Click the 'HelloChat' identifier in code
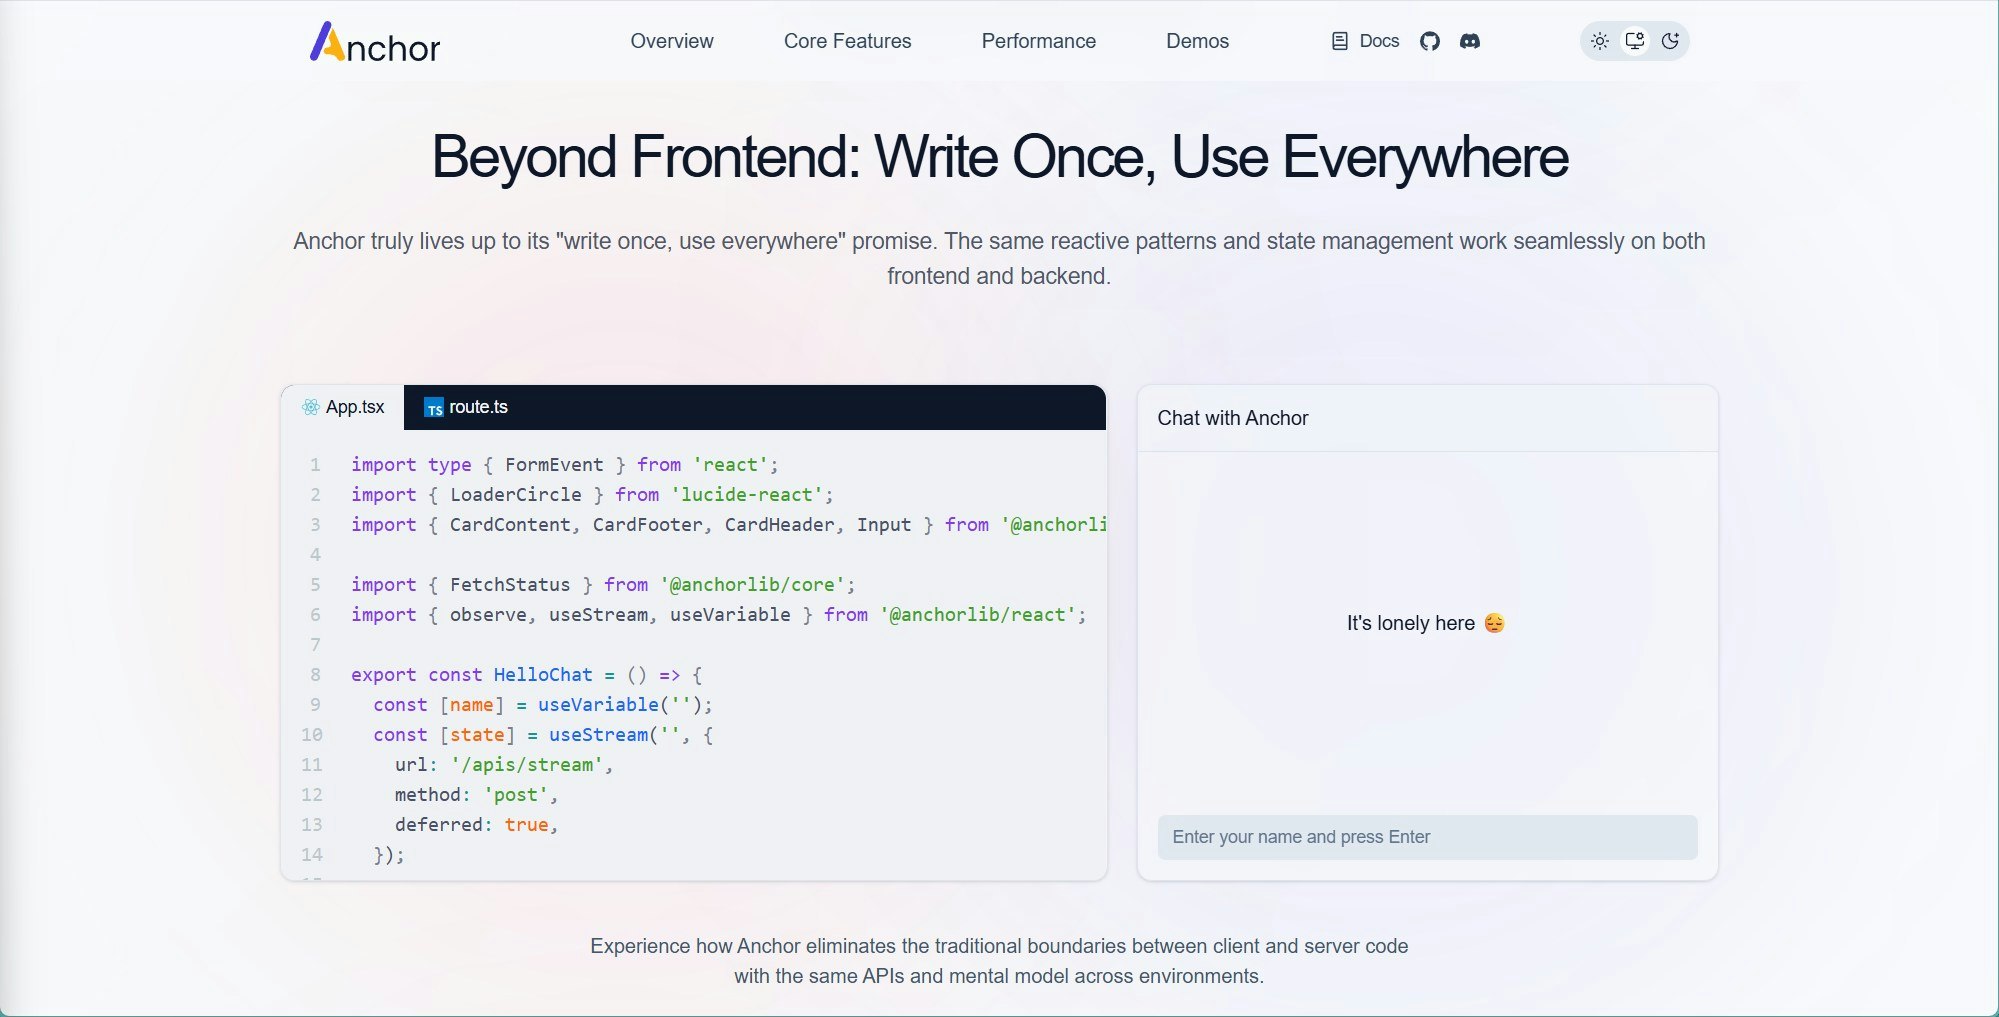 [543, 675]
